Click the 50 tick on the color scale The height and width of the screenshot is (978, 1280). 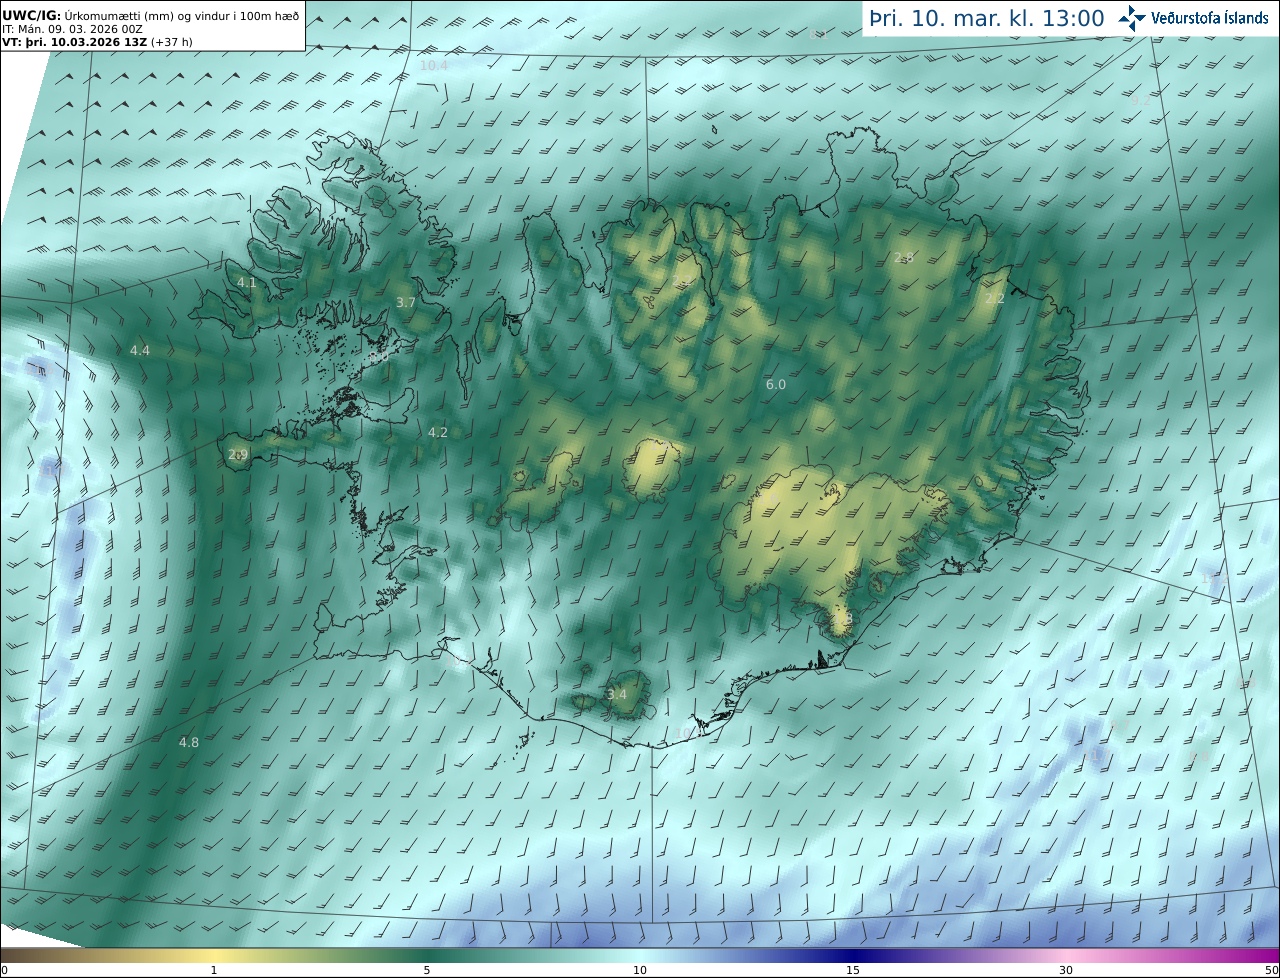1272,970
